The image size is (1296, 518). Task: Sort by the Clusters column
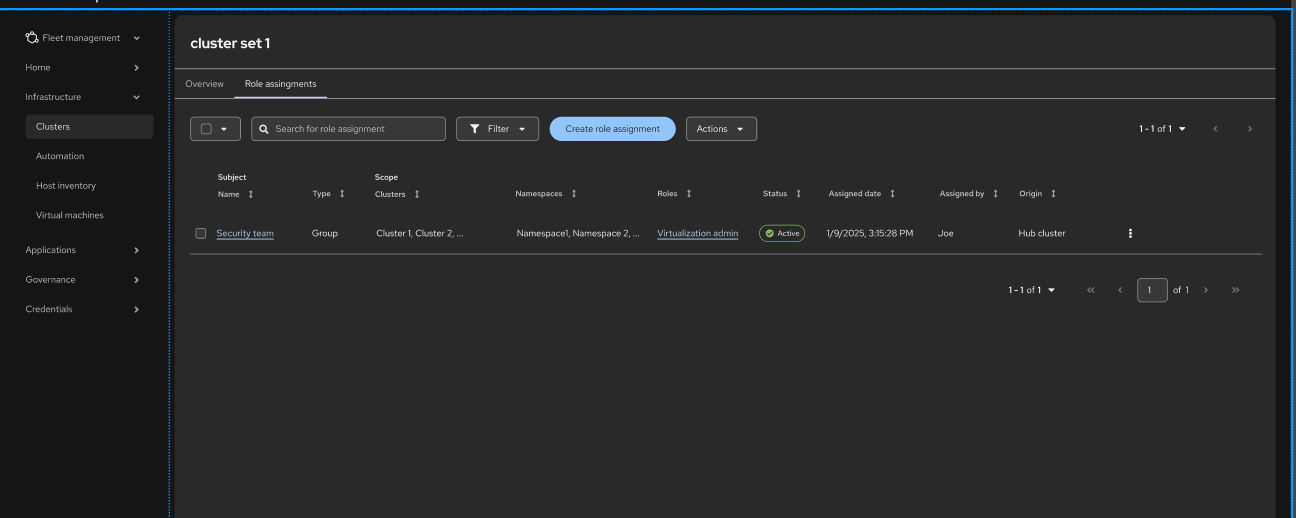(x=398, y=194)
